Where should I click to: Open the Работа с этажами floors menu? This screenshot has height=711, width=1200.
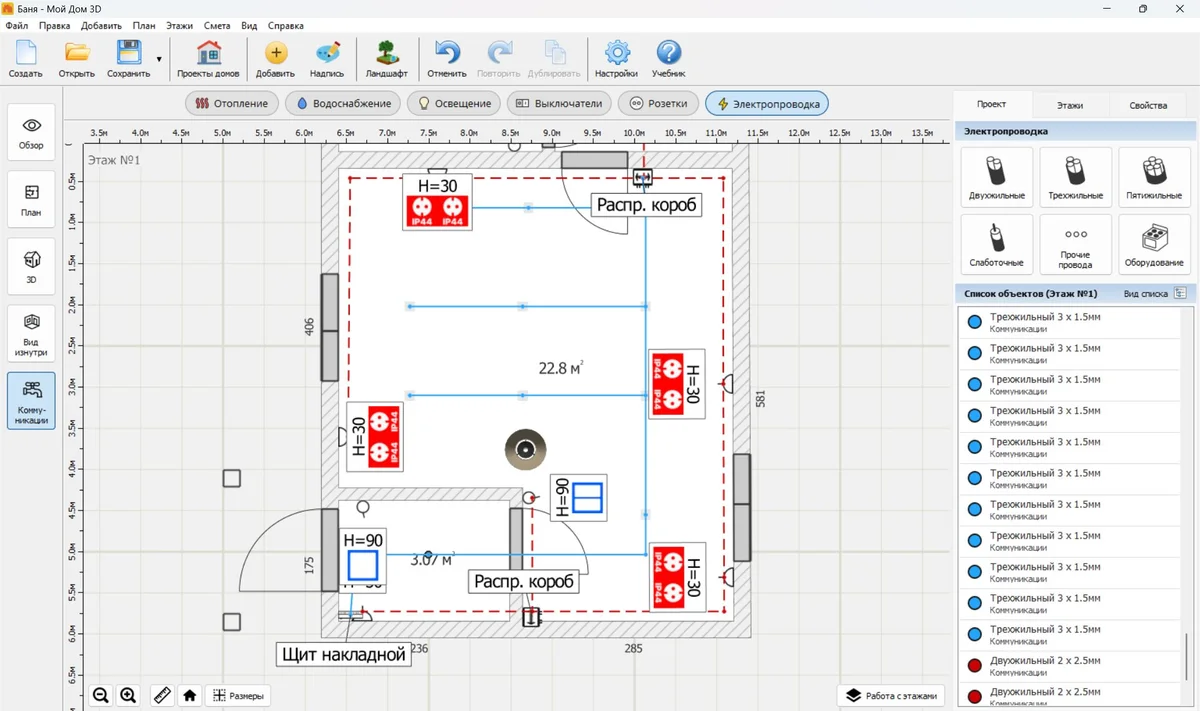click(x=892, y=695)
